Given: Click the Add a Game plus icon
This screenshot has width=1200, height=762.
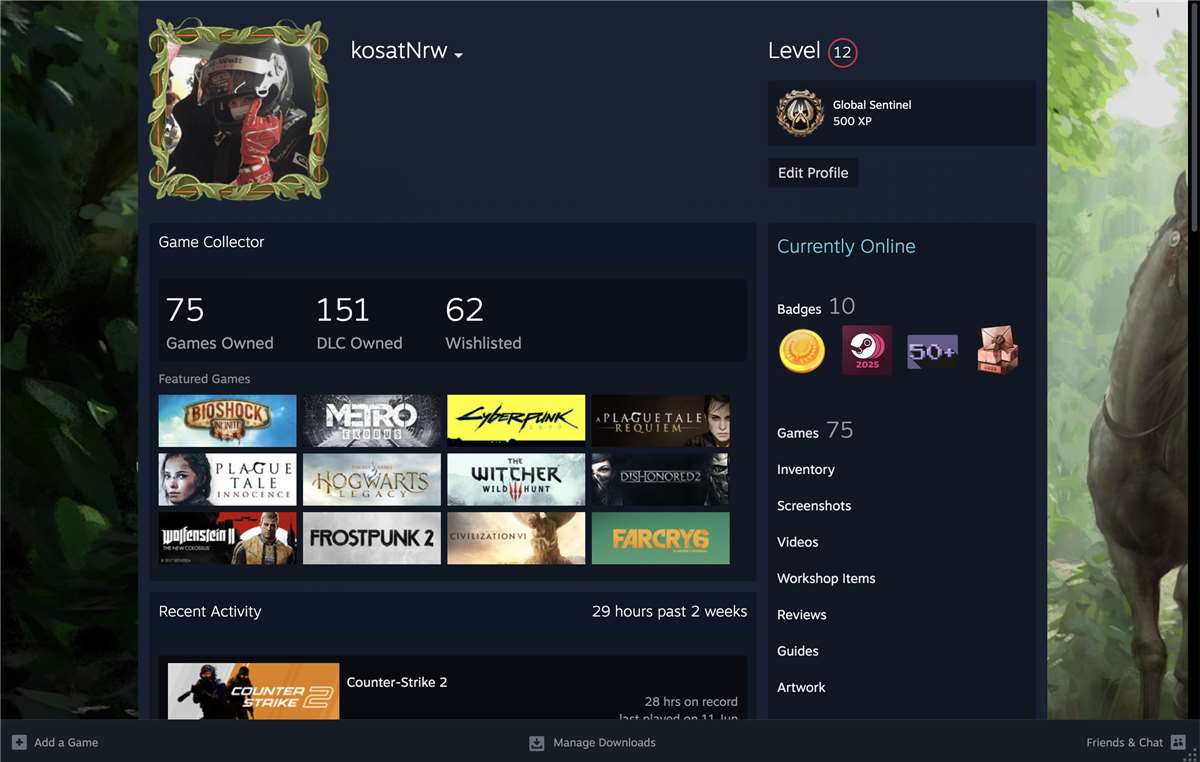Looking at the screenshot, I should tap(19, 742).
